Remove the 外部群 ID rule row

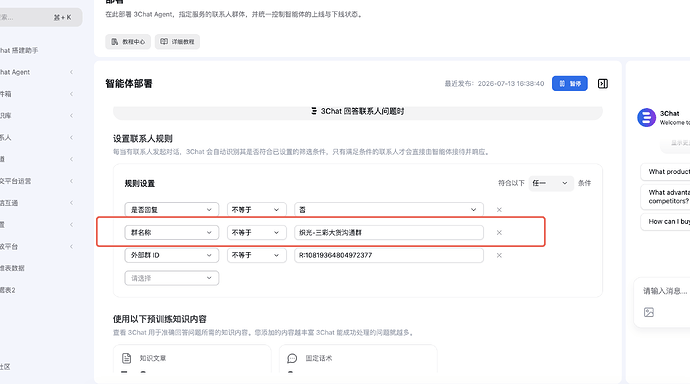(499, 255)
